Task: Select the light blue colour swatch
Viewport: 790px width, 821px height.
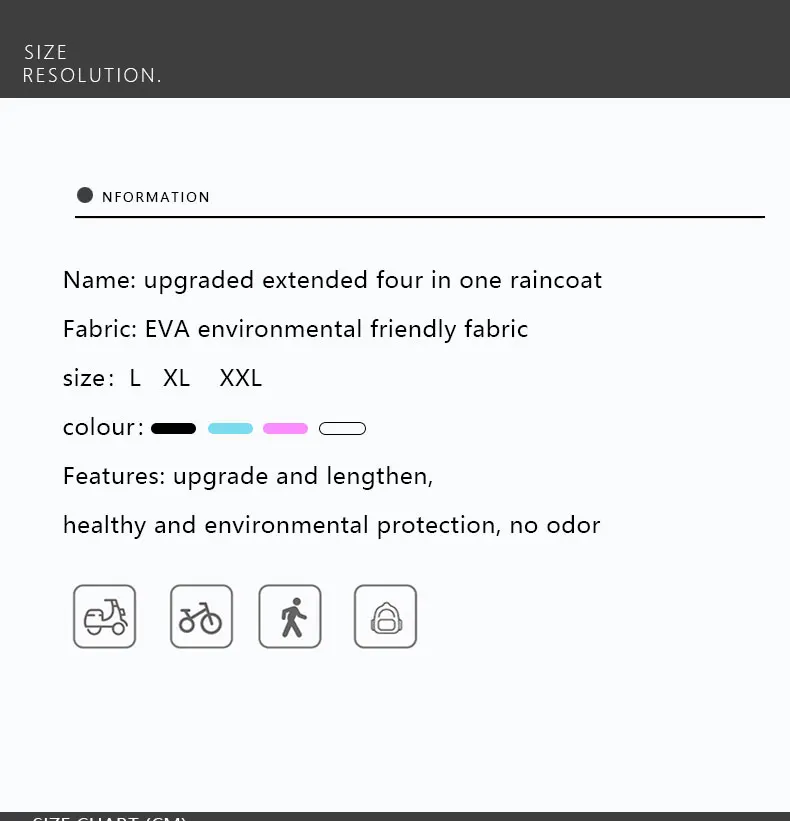Action: [x=230, y=429]
